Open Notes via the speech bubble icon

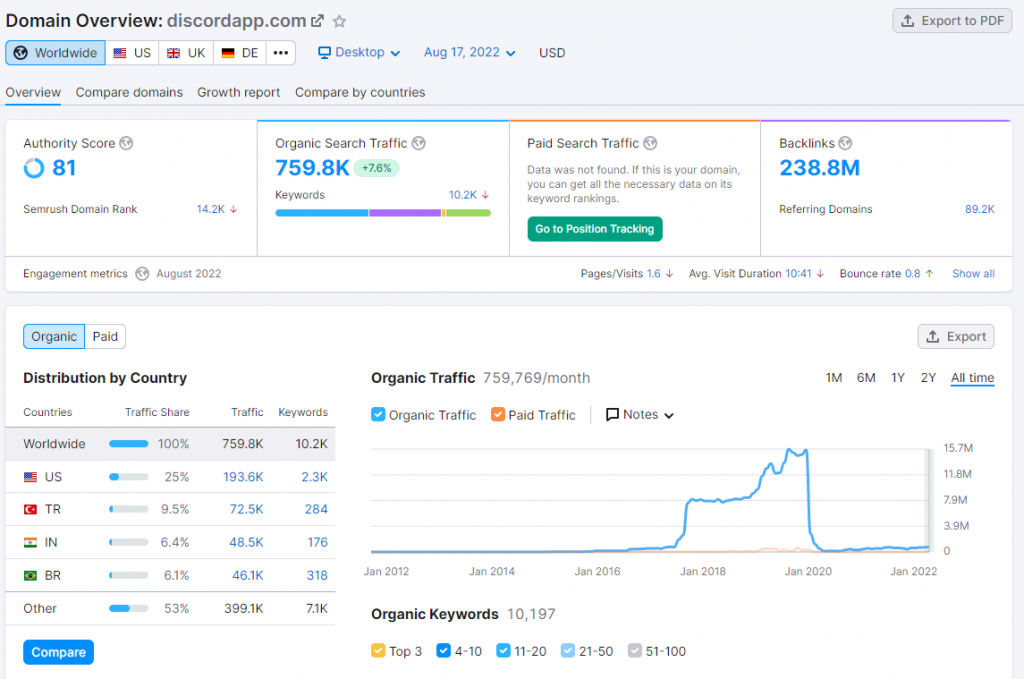tap(612, 414)
